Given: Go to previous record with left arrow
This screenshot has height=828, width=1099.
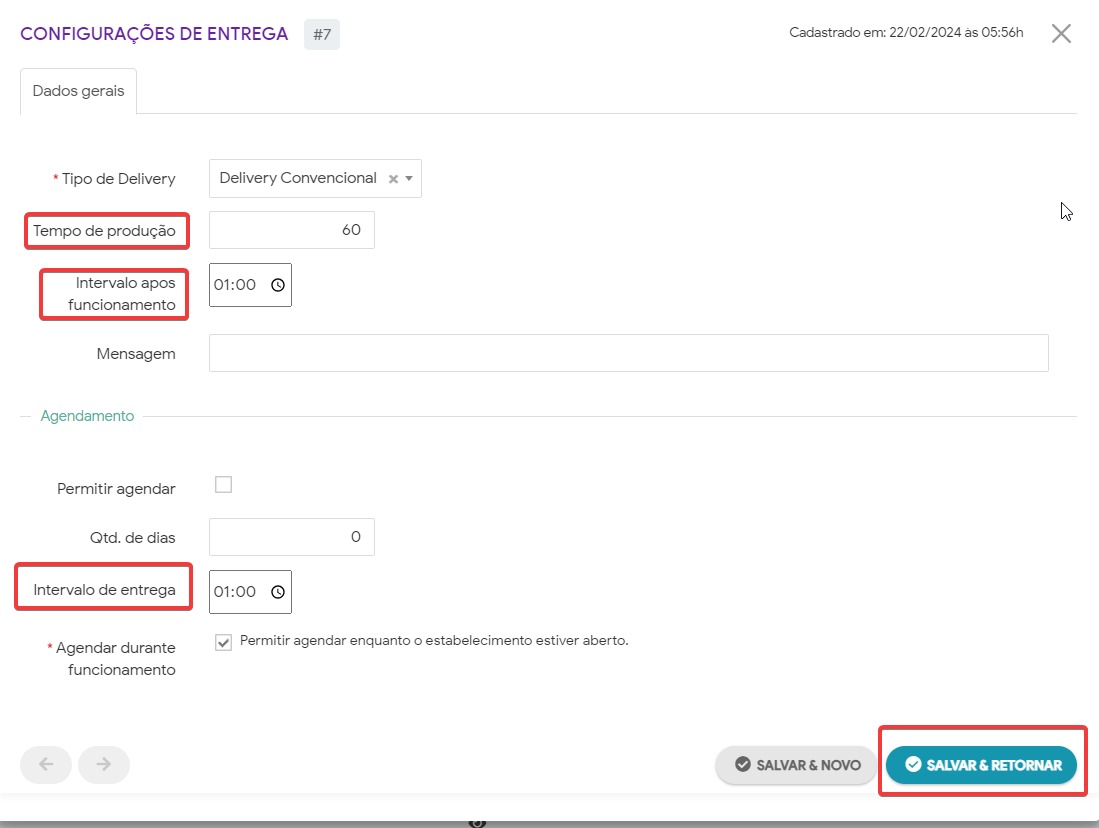Looking at the screenshot, I should click(x=45, y=765).
